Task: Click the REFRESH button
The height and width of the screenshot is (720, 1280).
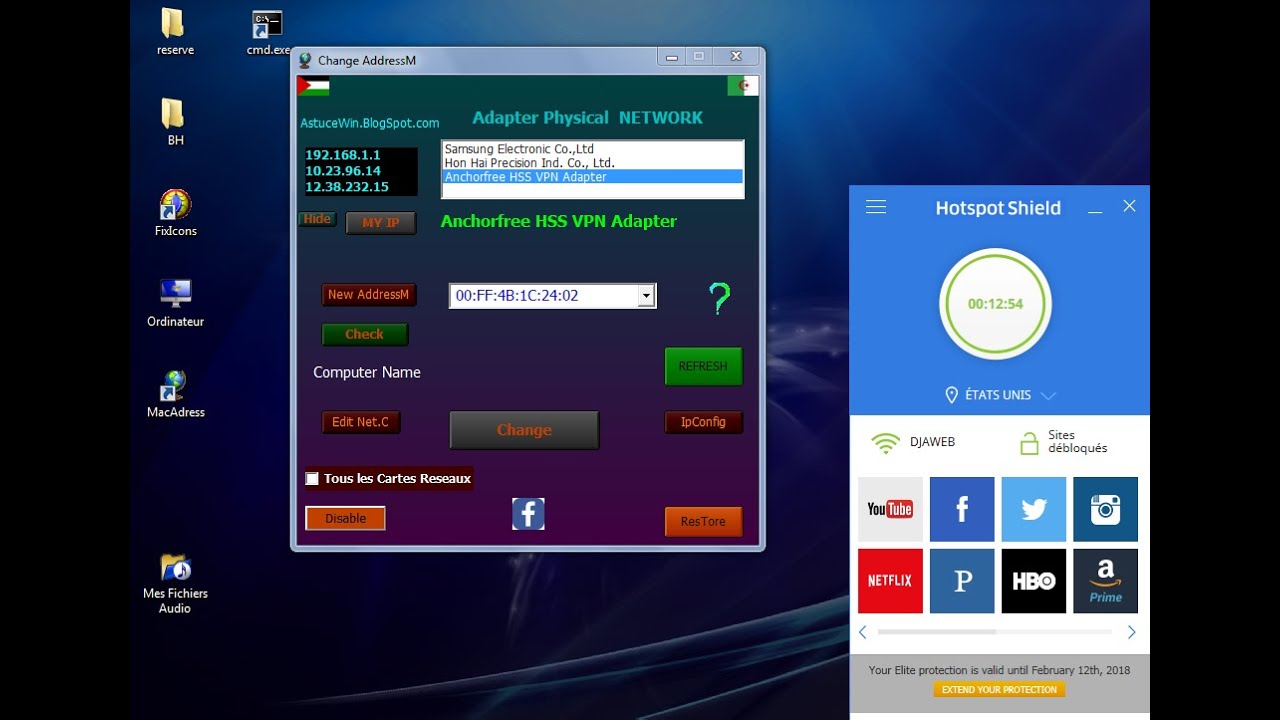Action: (703, 367)
